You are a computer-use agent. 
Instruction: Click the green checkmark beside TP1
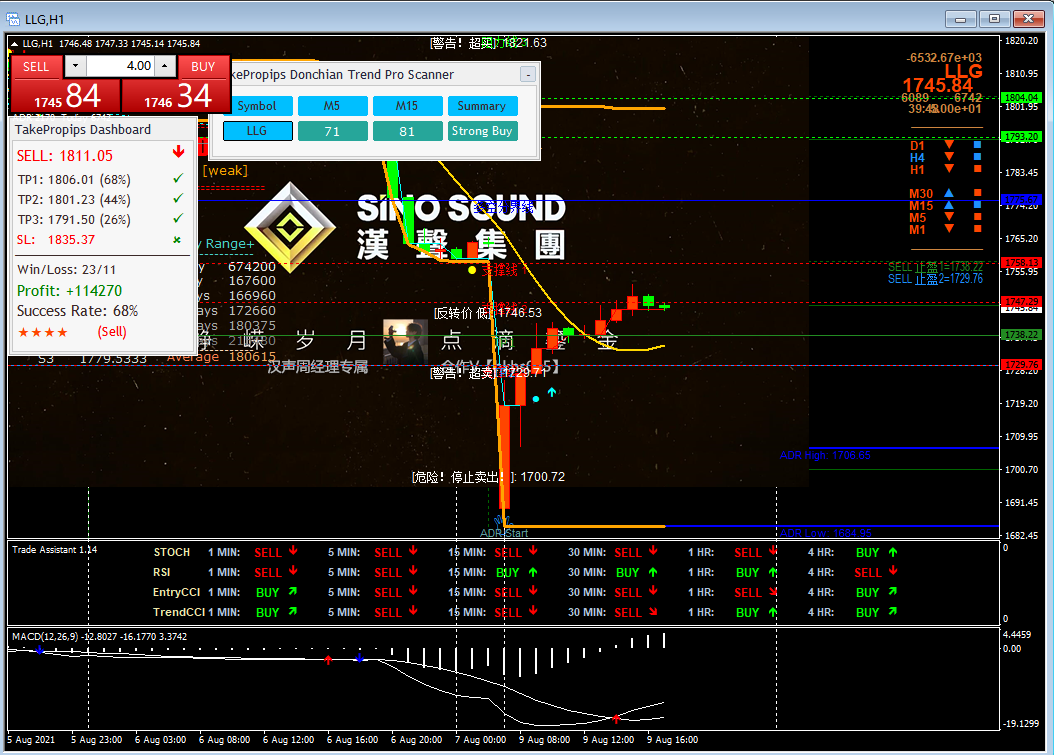coord(178,178)
